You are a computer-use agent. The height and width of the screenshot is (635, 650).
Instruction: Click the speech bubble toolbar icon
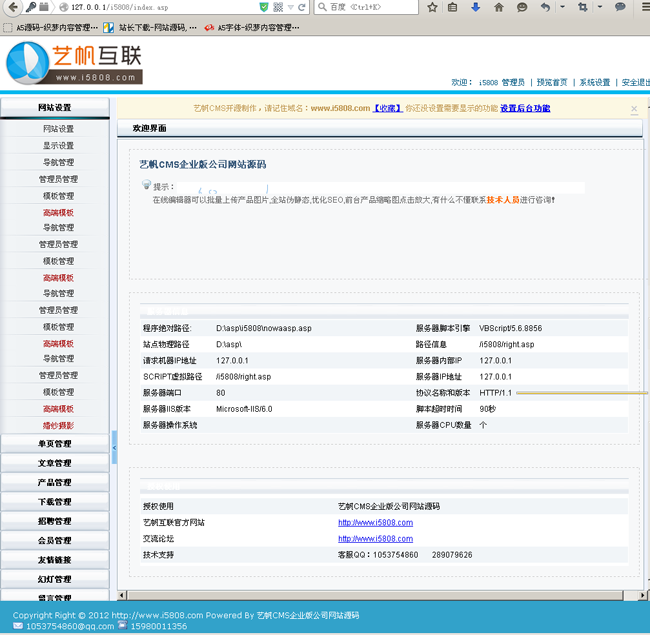tap(620, 7)
